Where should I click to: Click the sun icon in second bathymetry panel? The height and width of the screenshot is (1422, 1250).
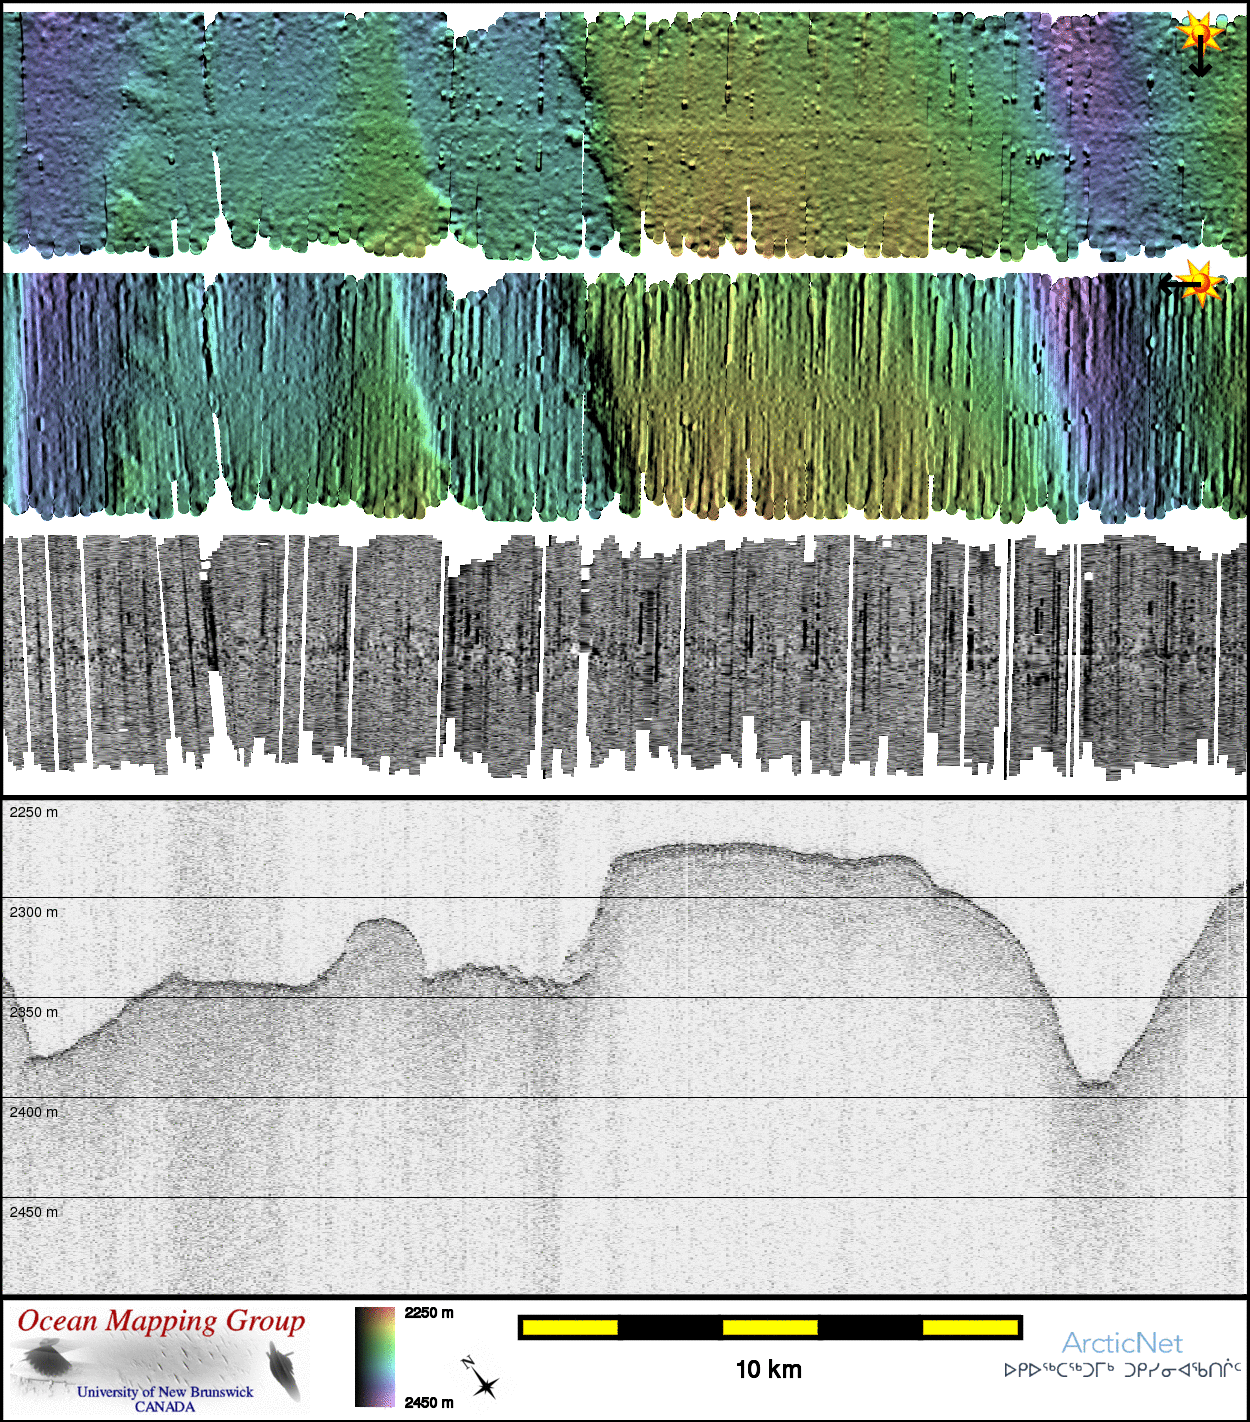click(x=1200, y=282)
